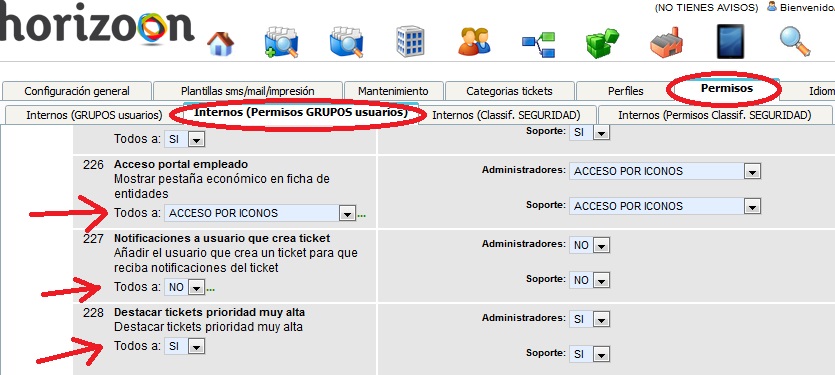Screen dimensions: 835x375
Task: Open the factory icon
Action: (x=666, y=43)
